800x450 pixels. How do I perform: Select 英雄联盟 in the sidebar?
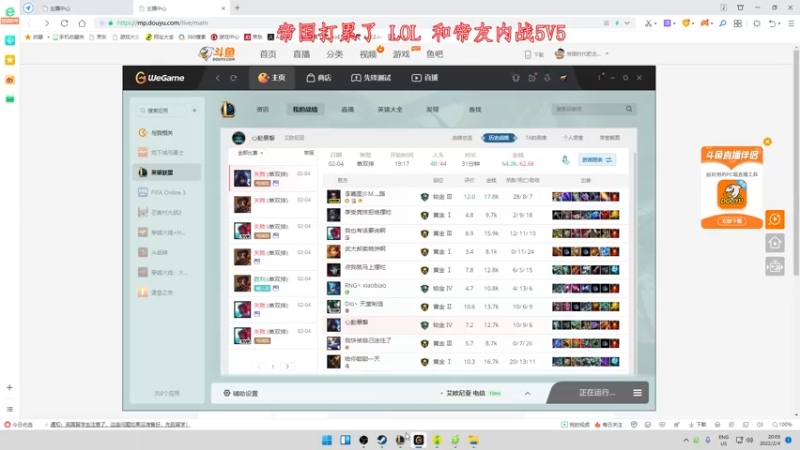coord(167,172)
